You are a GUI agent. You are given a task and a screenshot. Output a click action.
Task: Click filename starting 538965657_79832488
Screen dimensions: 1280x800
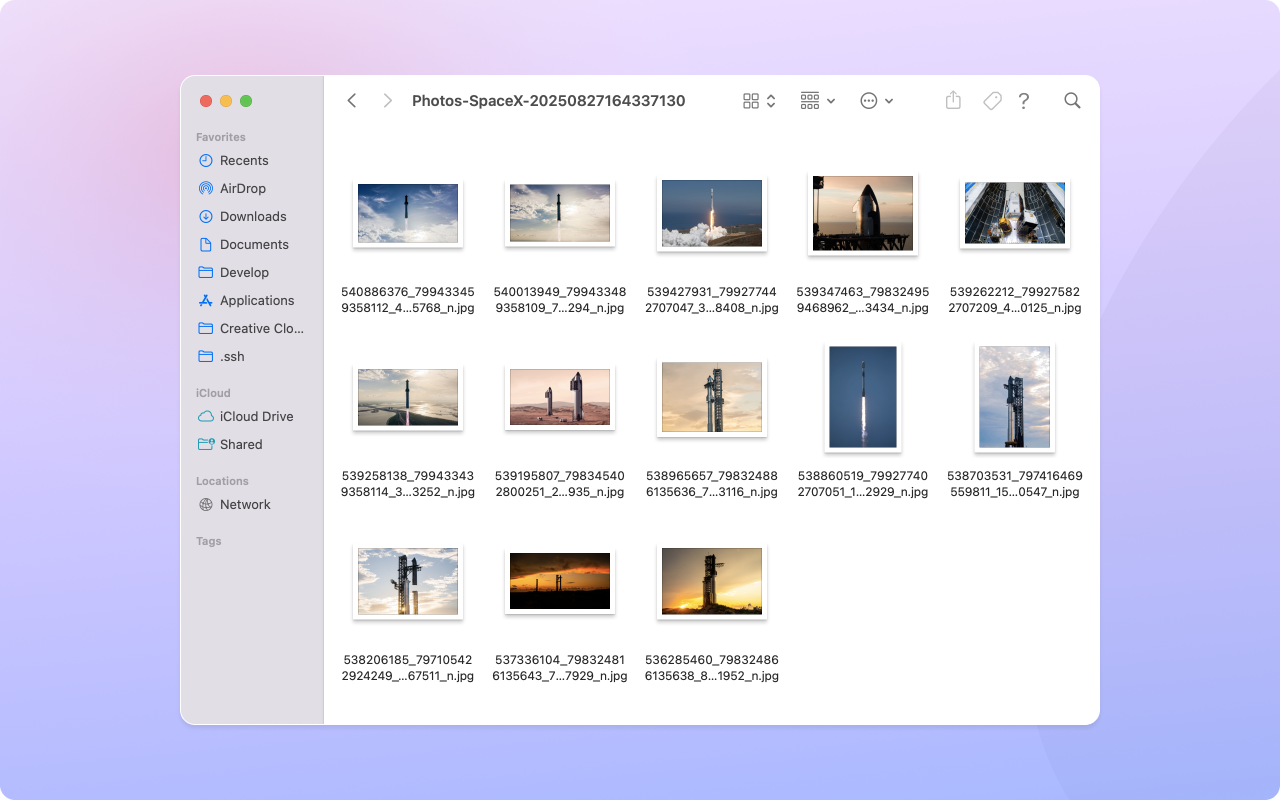pyautogui.click(x=712, y=484)
